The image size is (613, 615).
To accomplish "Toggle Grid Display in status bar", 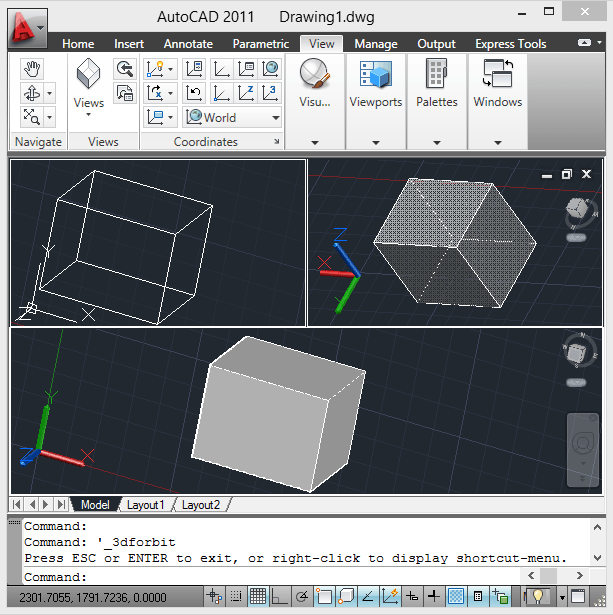I will (258, 597).
